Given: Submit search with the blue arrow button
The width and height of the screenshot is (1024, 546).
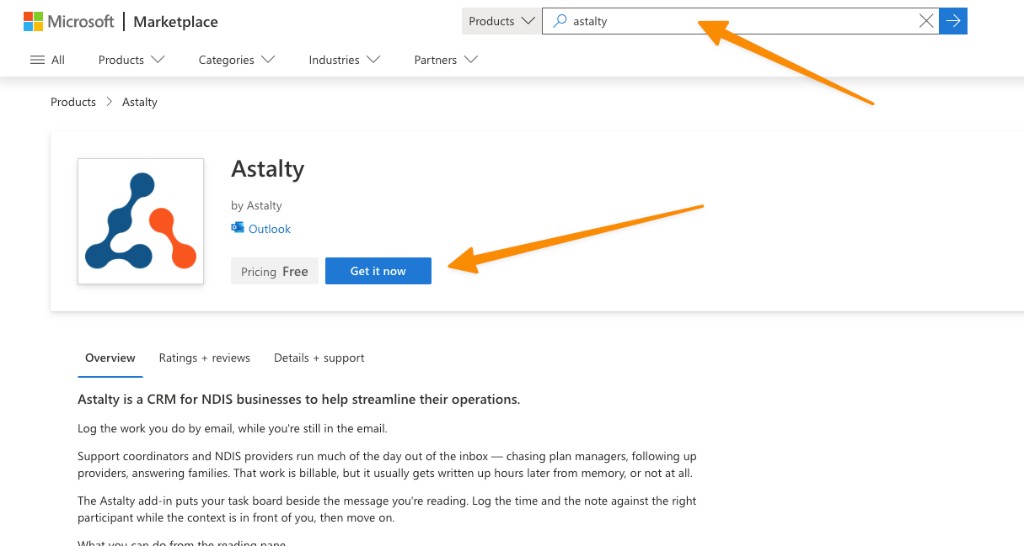Looking at the screenshot, I should (x=953, y=21).
